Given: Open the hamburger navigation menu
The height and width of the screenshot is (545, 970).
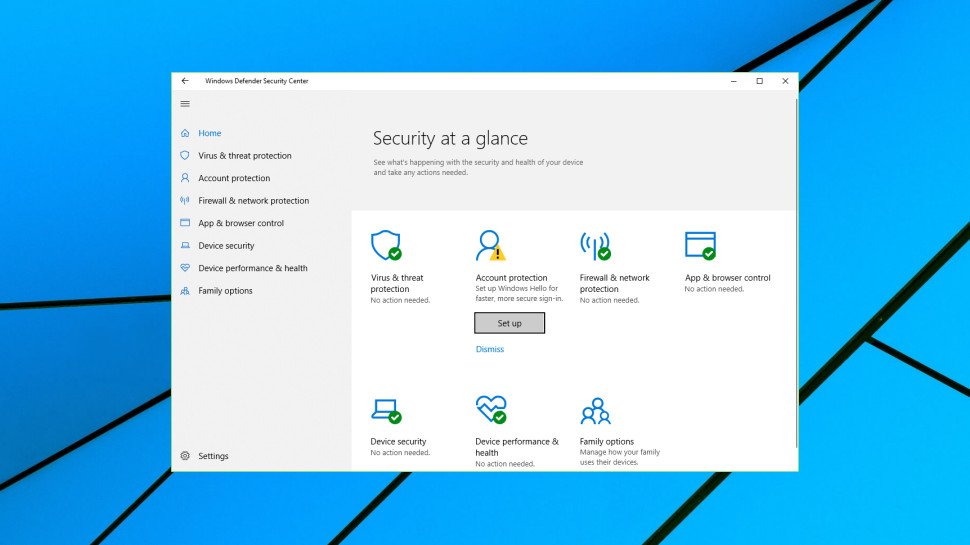Looking at the screenshot, I should tap(185, 104).
